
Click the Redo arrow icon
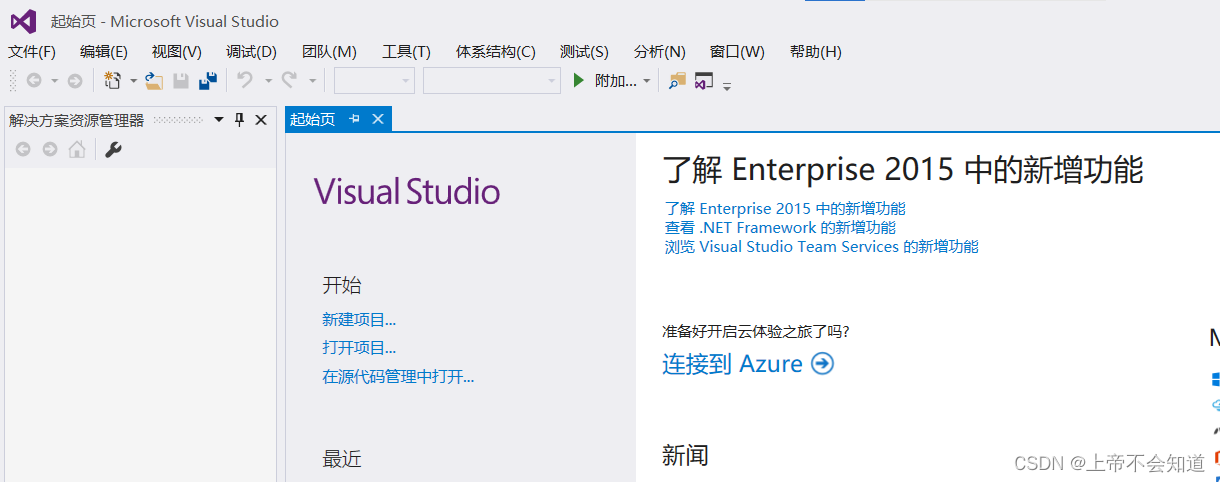click(x=289, y=81)
